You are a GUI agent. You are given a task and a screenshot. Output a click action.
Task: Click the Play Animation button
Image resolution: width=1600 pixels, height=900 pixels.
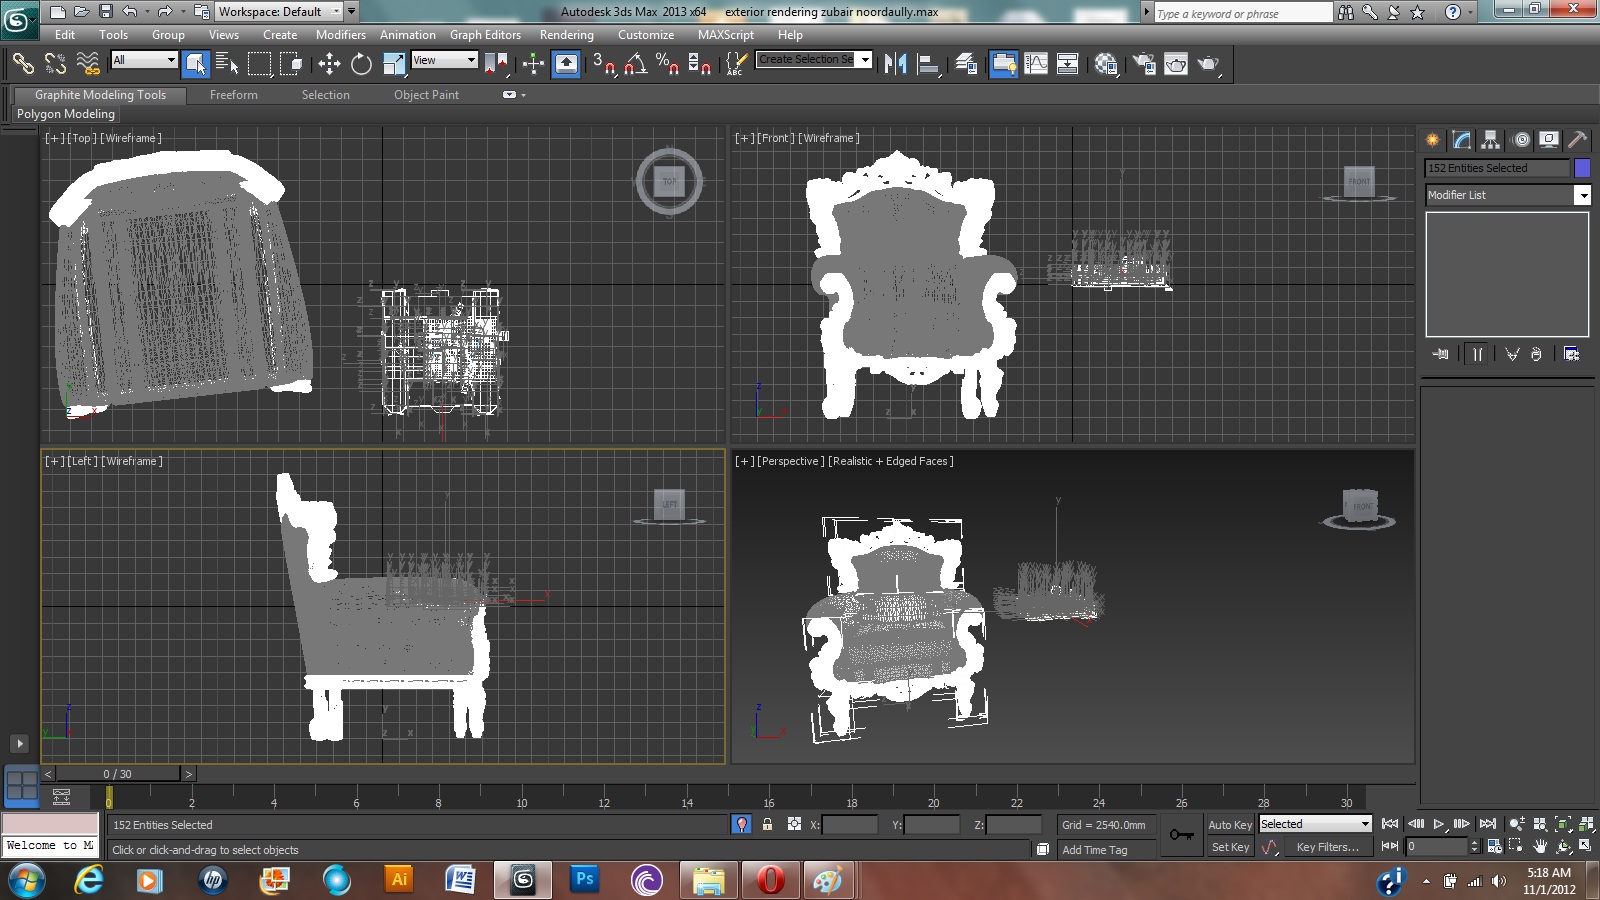click(1439, 824)
